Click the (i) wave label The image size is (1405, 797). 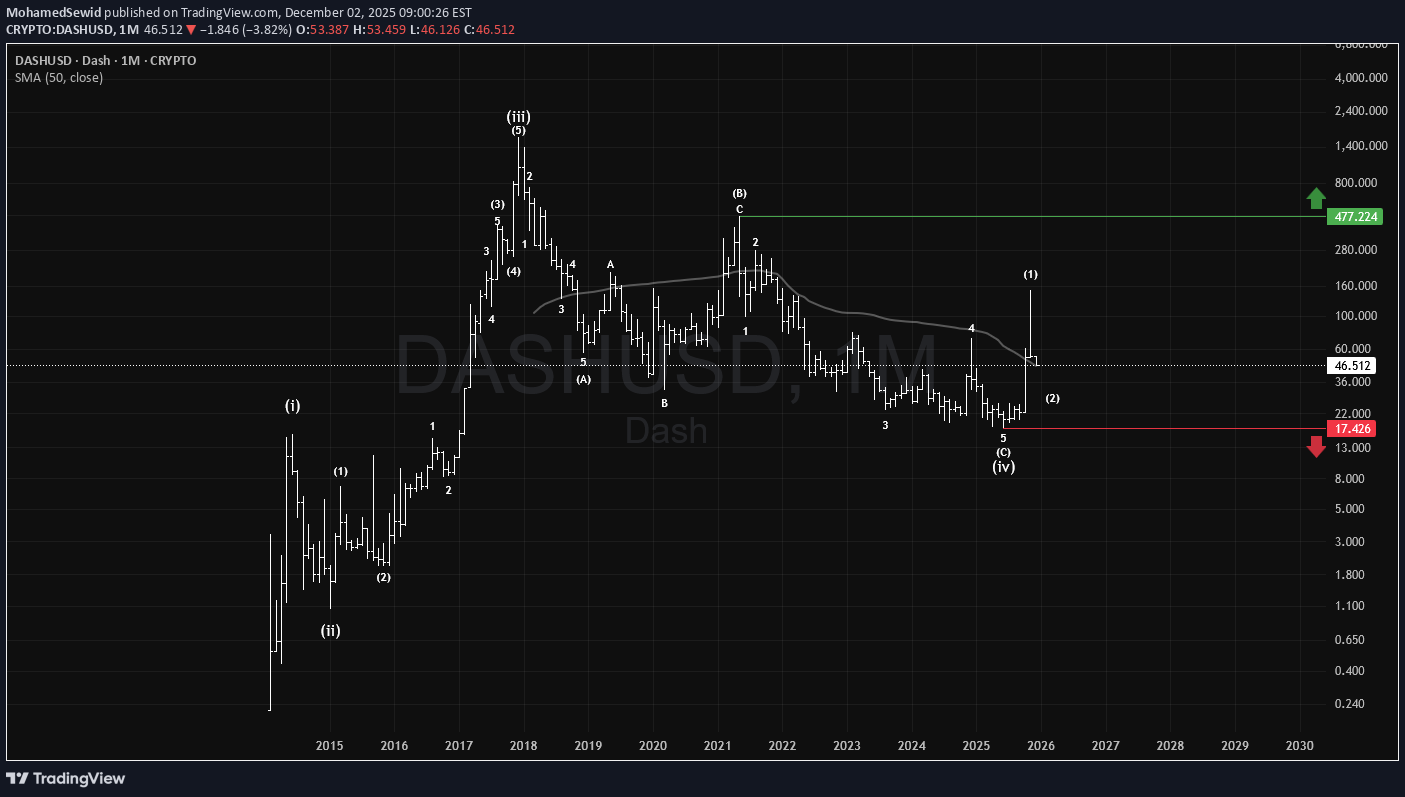coord(292,405)
